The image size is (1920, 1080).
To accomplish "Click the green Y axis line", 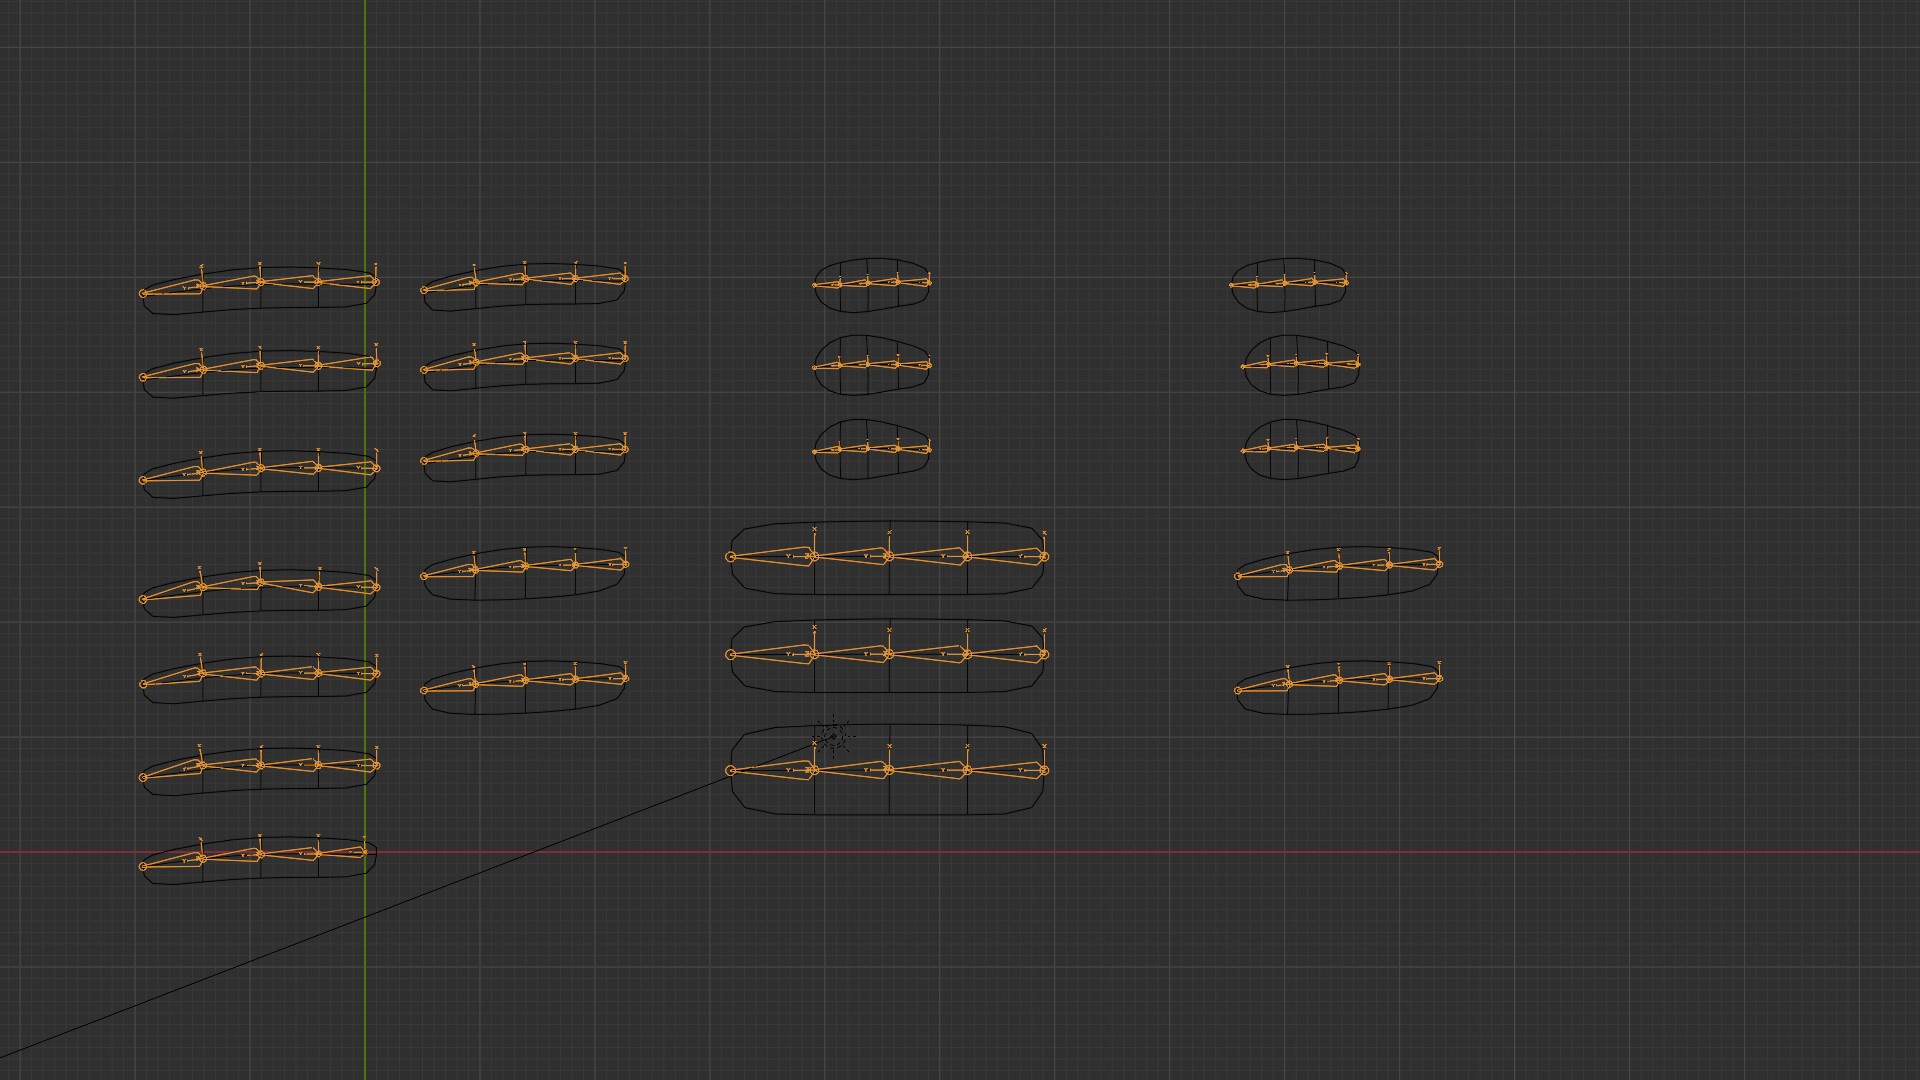I will 365,150.
